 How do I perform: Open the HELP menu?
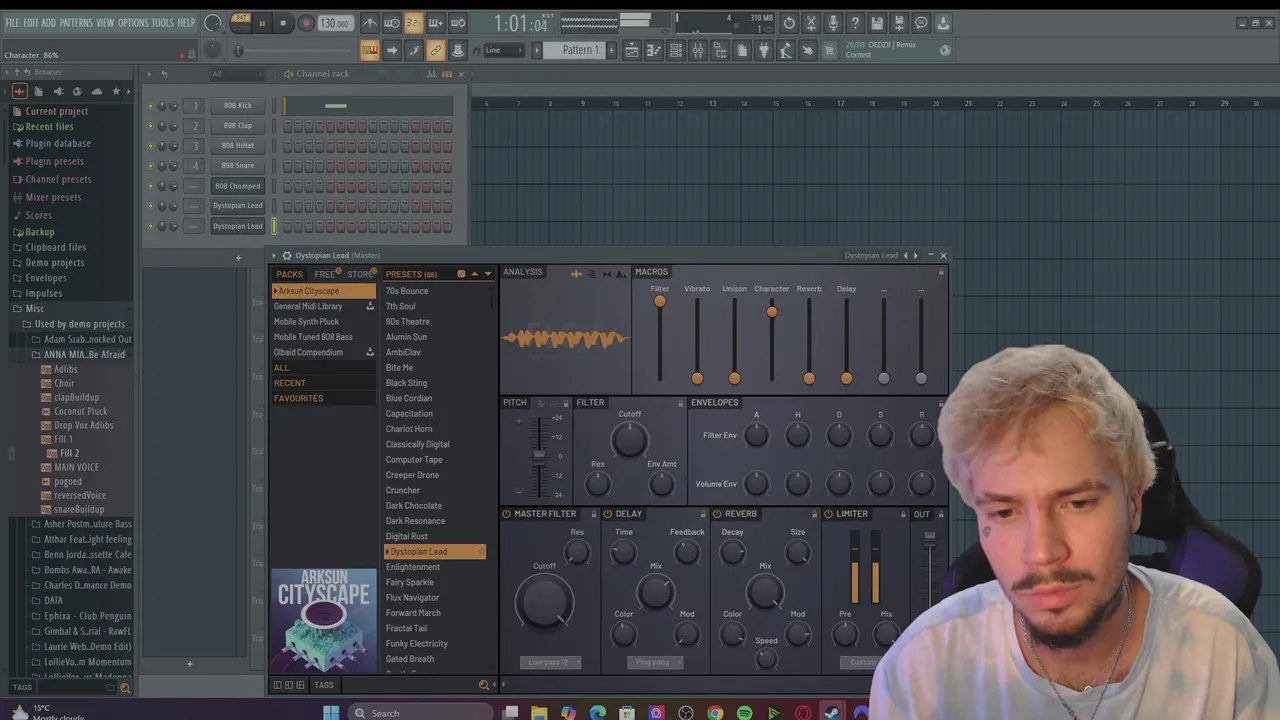click(x=186, y=23)
